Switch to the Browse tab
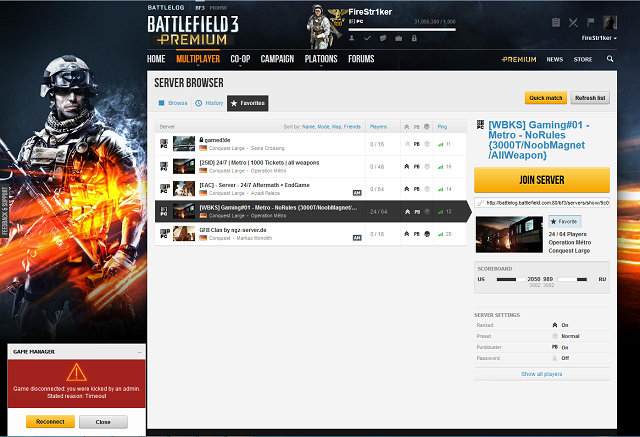 [x=173, y=103]
